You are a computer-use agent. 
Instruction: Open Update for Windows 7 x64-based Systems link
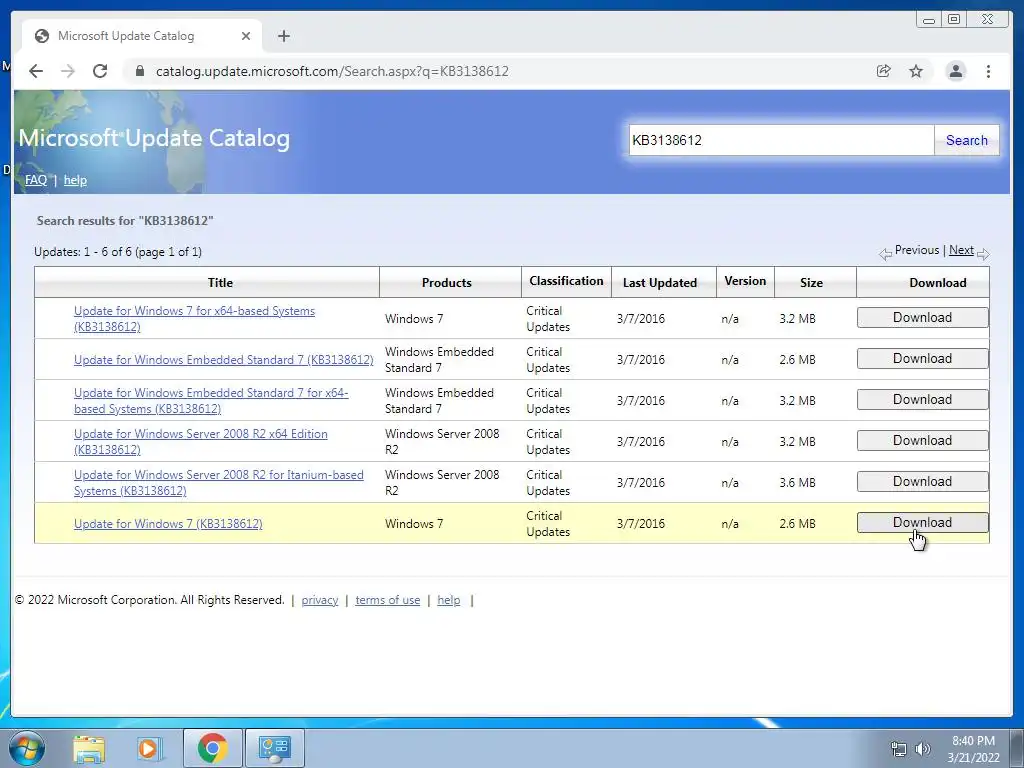194,319
